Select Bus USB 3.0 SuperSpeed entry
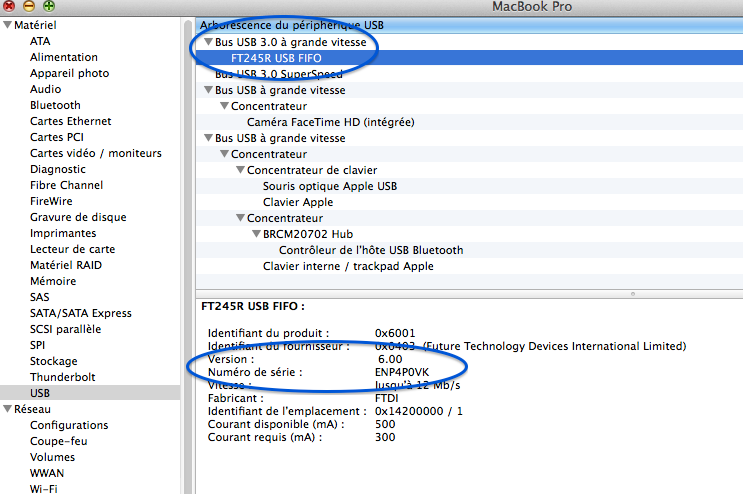Viewport: 743px width, 494px height. coord(278,74)
